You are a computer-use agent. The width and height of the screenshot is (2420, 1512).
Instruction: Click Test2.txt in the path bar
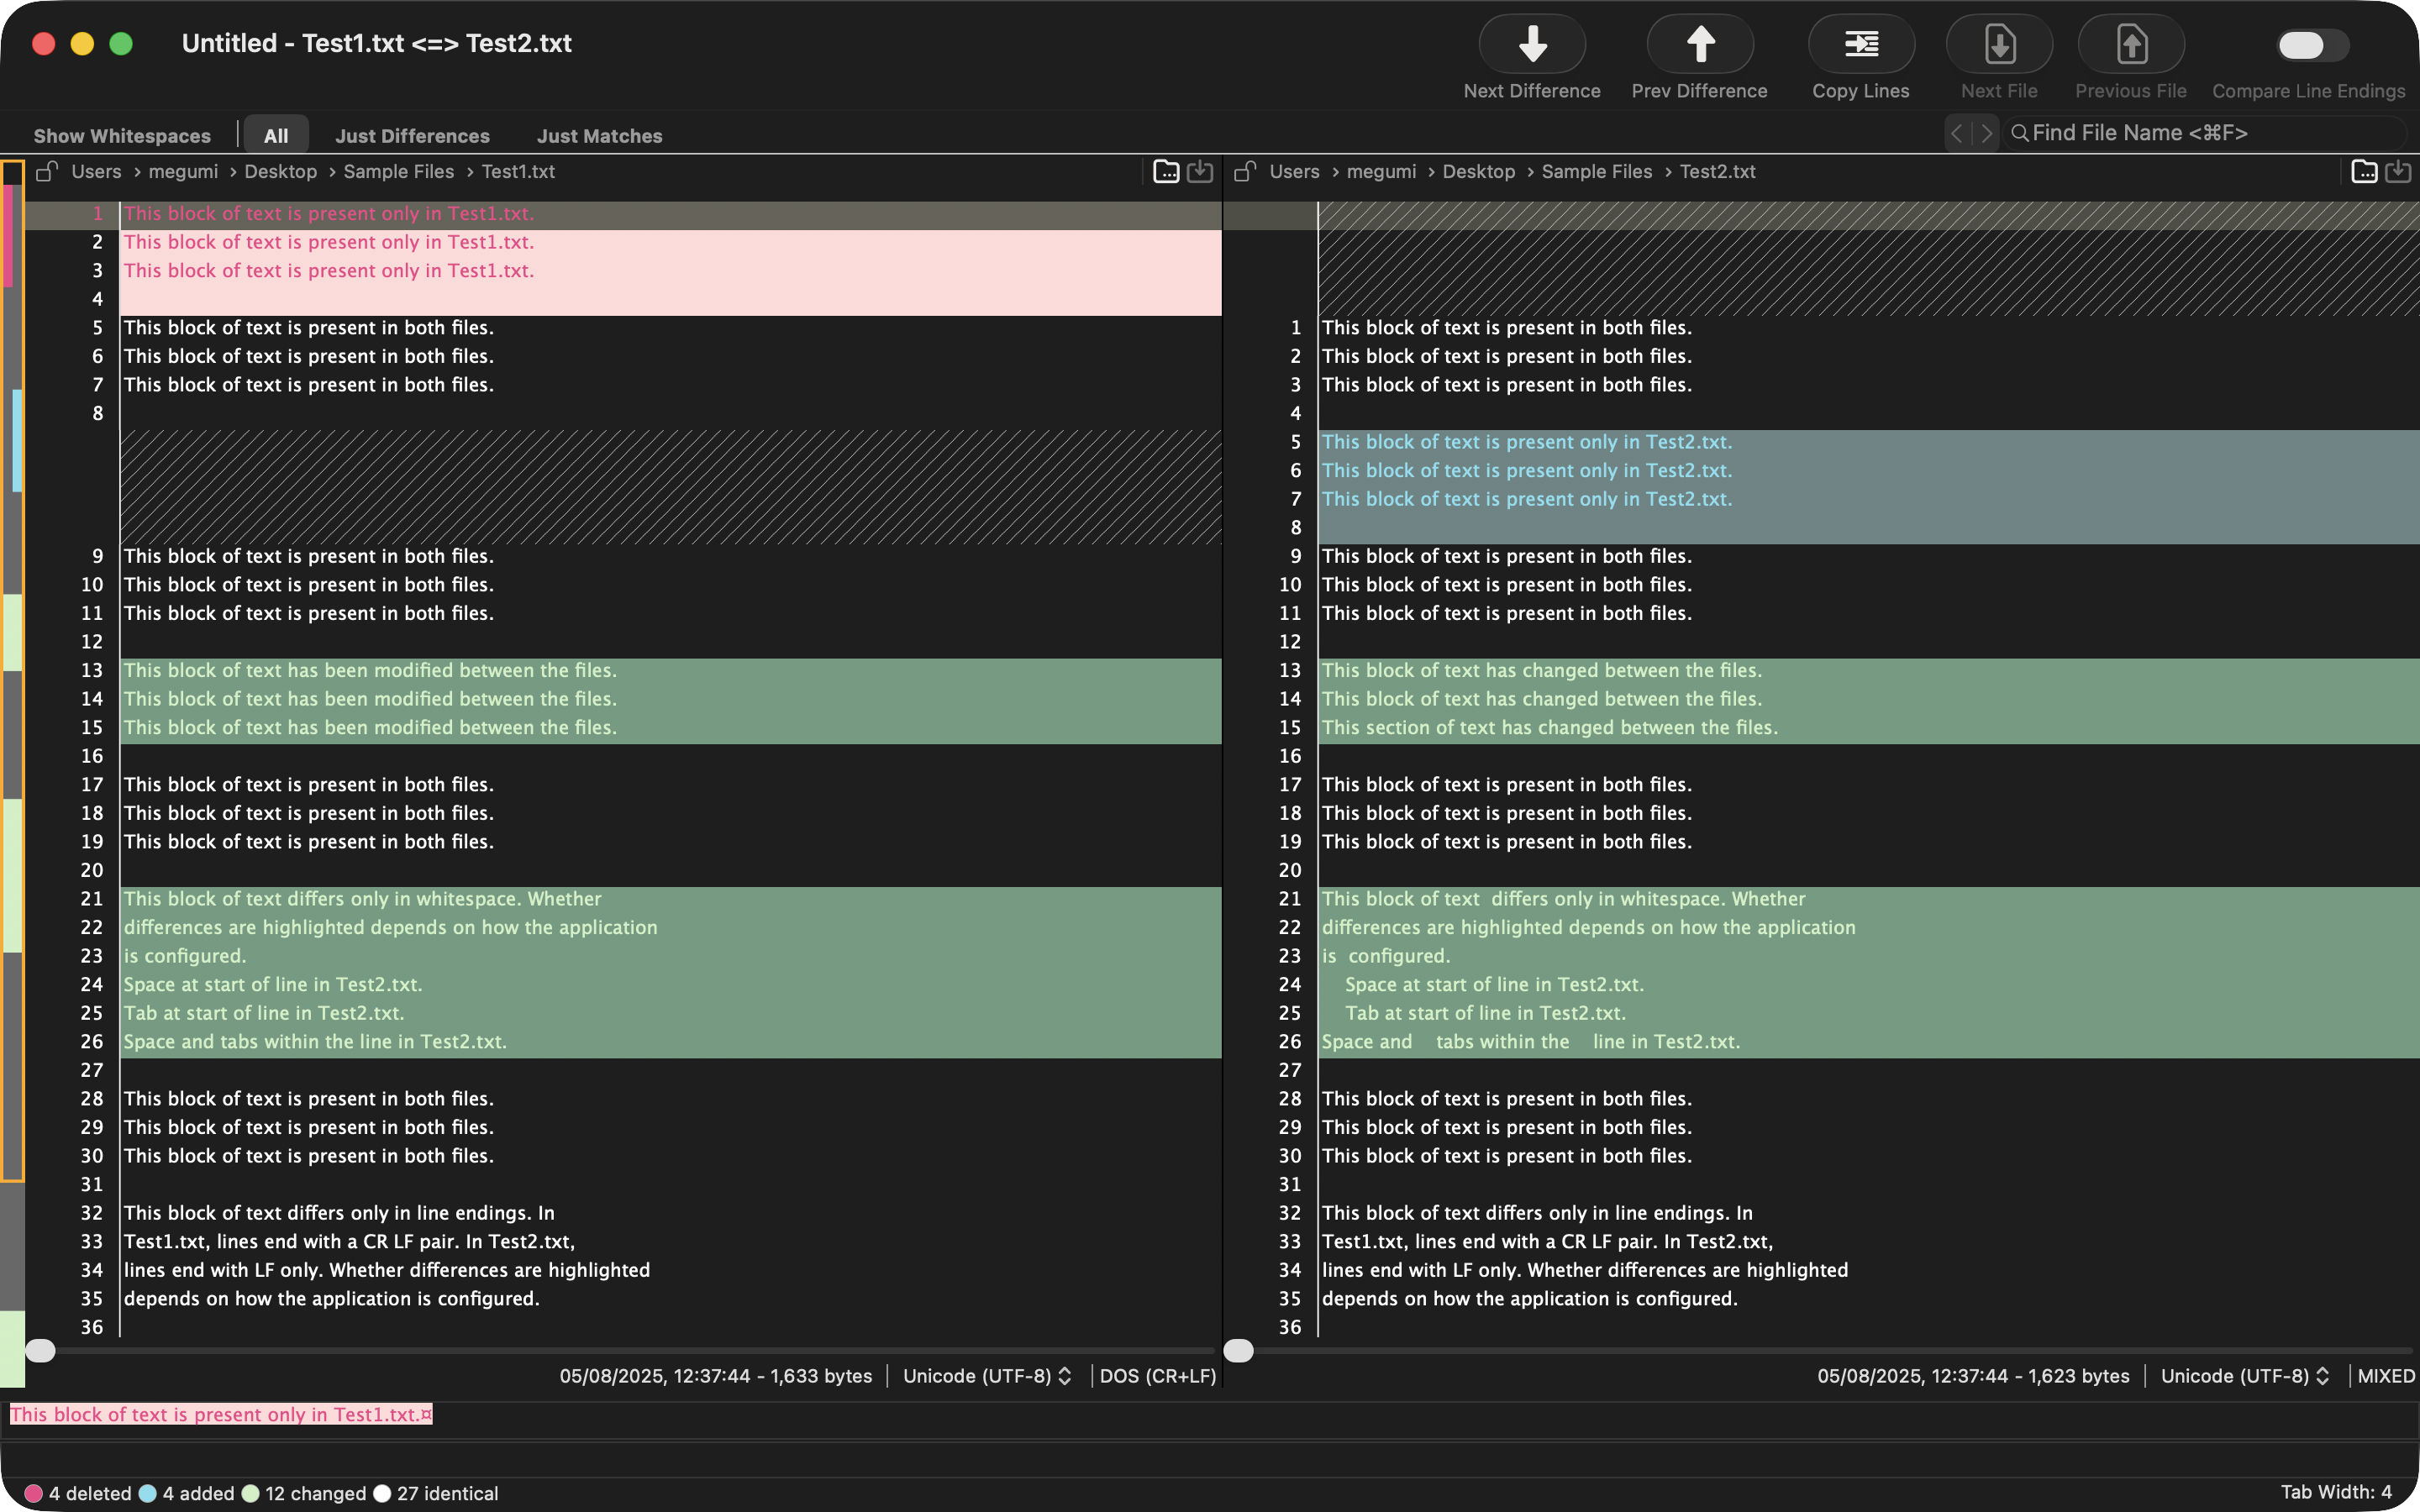tap(1717, 171)
